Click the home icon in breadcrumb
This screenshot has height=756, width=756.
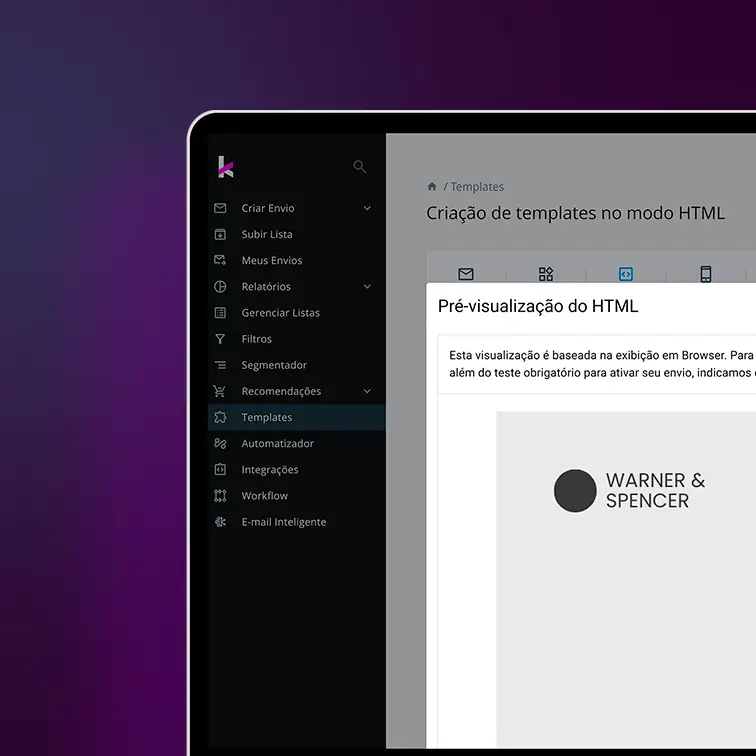432,187
